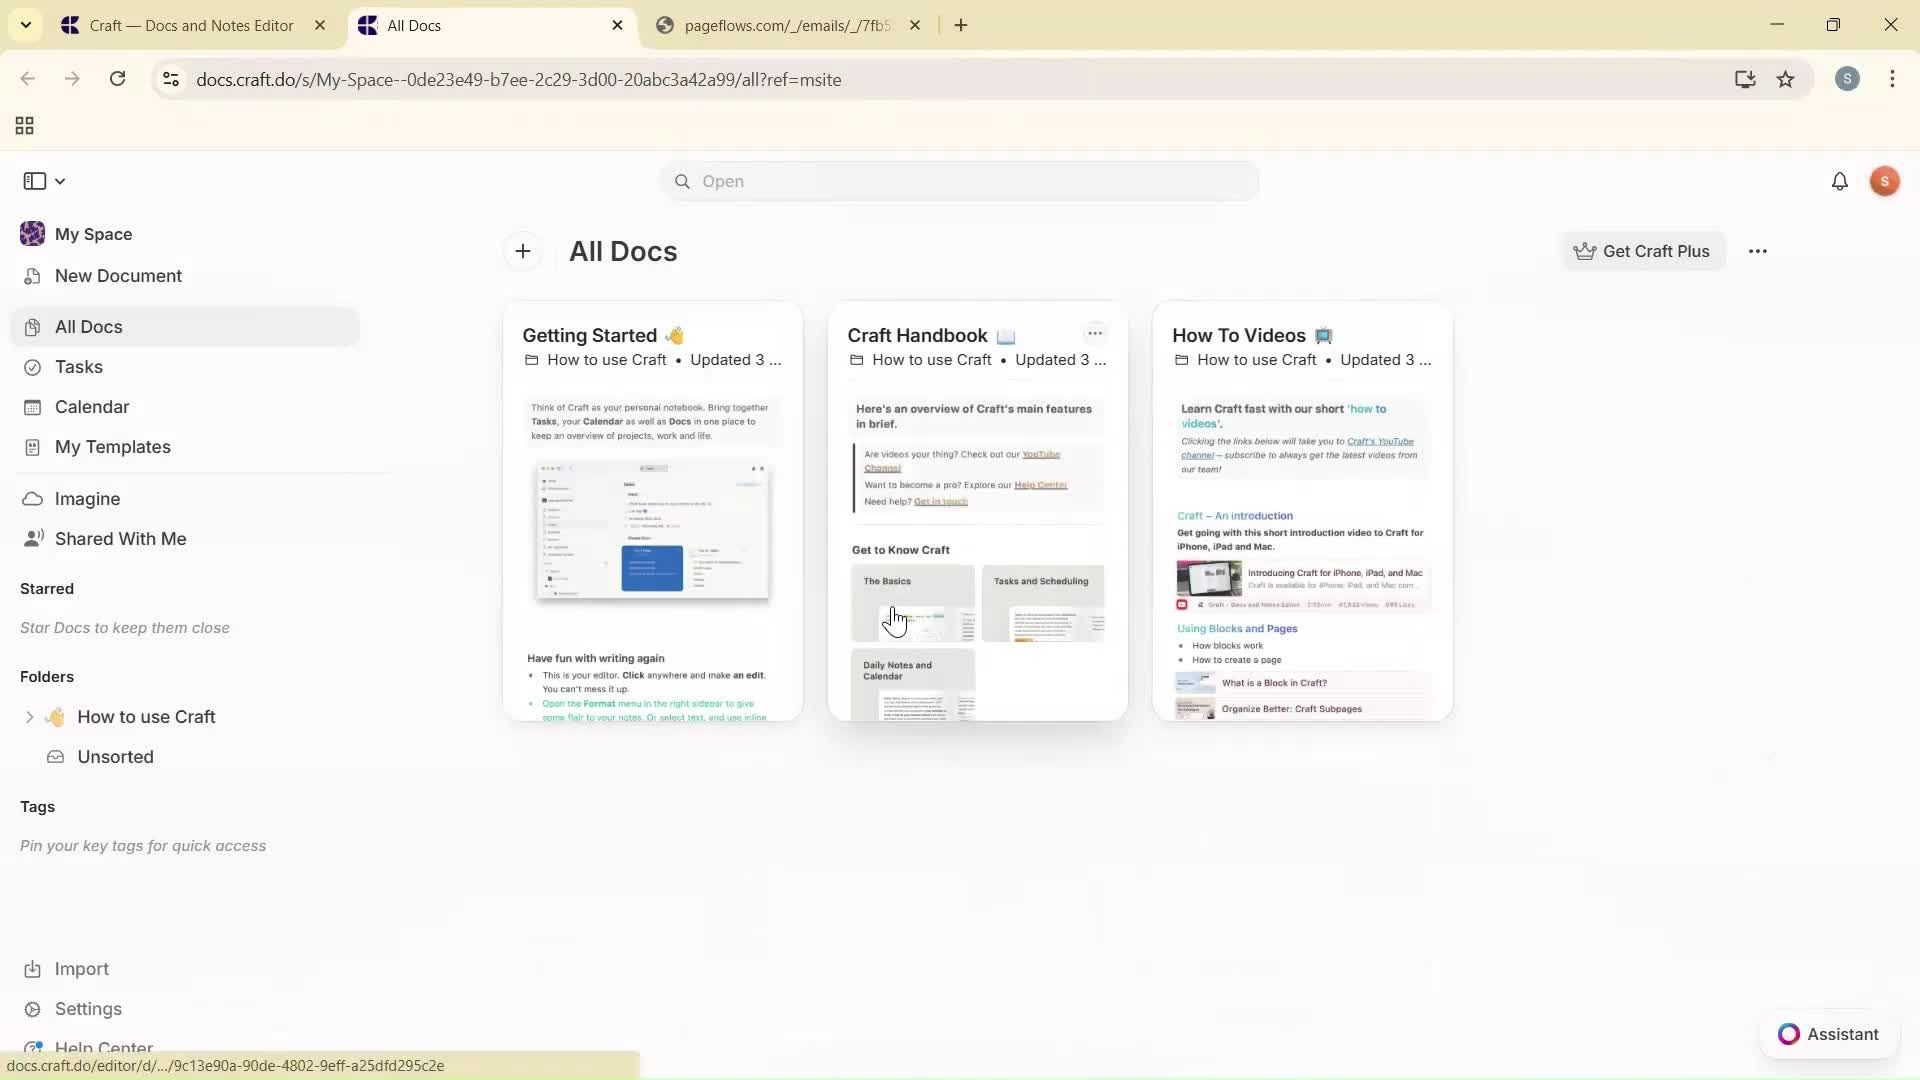The height and width of the screenshot is (1080, 1920).
Task: Bookmark this page with the star
Action: tap(1787, 79)
